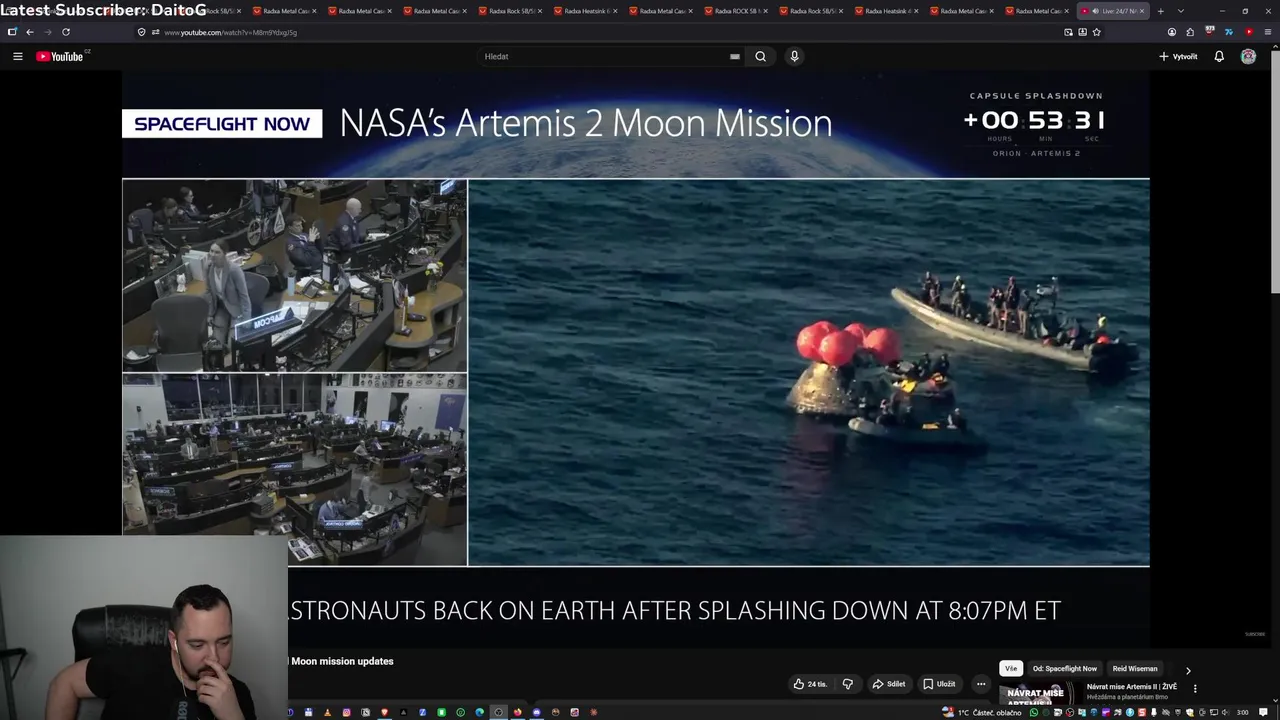Switch to the active Live: 24/7 YouTube tab
This screenshot has height=720, width=1280.
coord(1113,11)
